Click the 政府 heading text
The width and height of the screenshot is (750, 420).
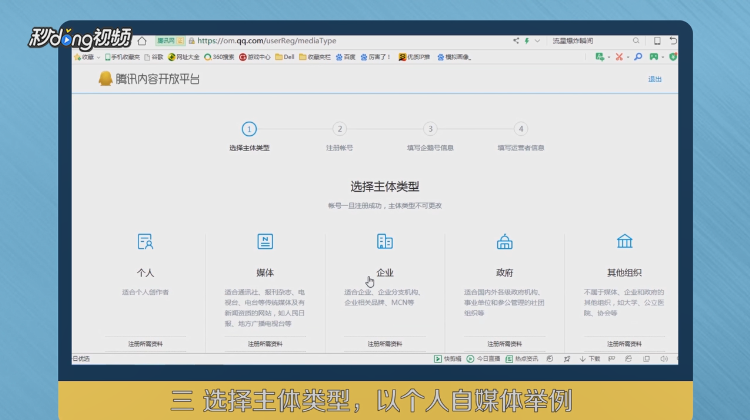[505, 273]
